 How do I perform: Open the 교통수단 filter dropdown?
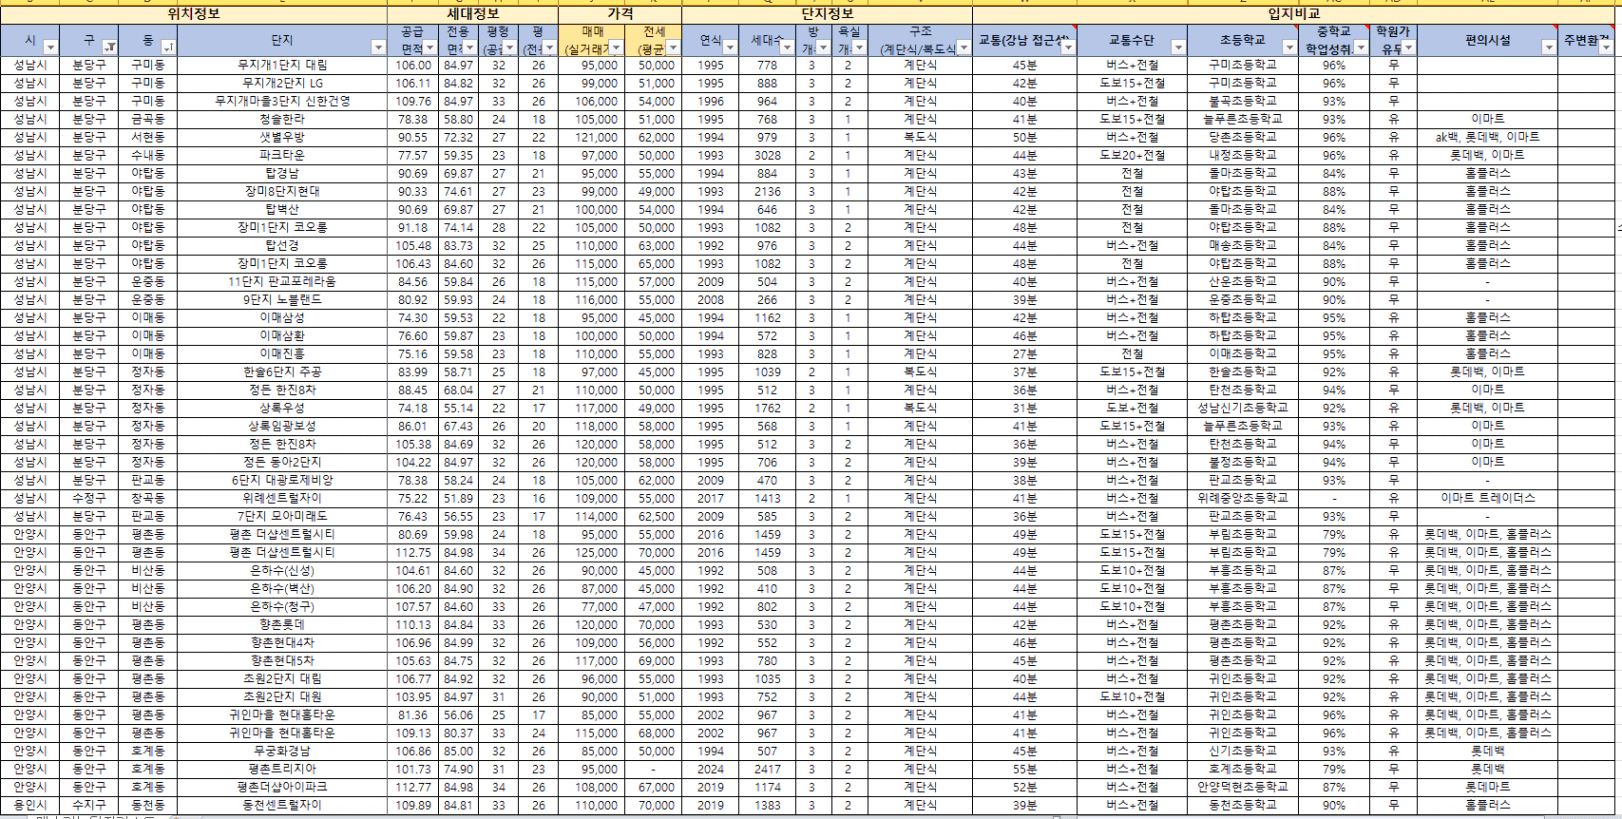coord(1178,47)
